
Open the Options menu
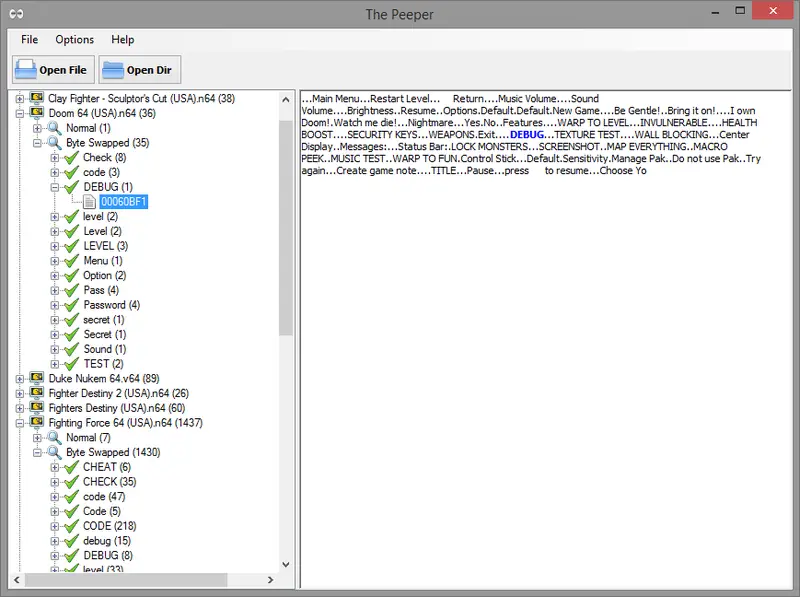click(x=74, y=39)
